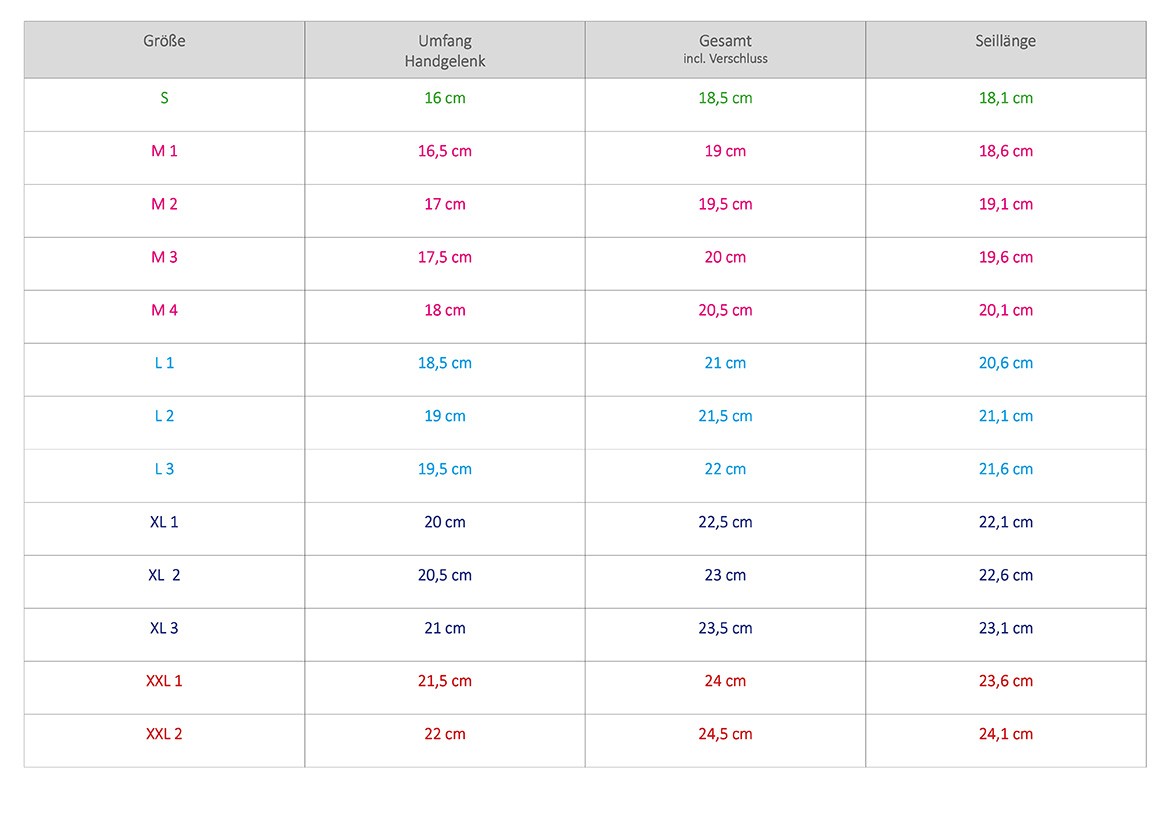Click the 17 cm wrist value
1160x827 pixels.
(x=445, y=204)
